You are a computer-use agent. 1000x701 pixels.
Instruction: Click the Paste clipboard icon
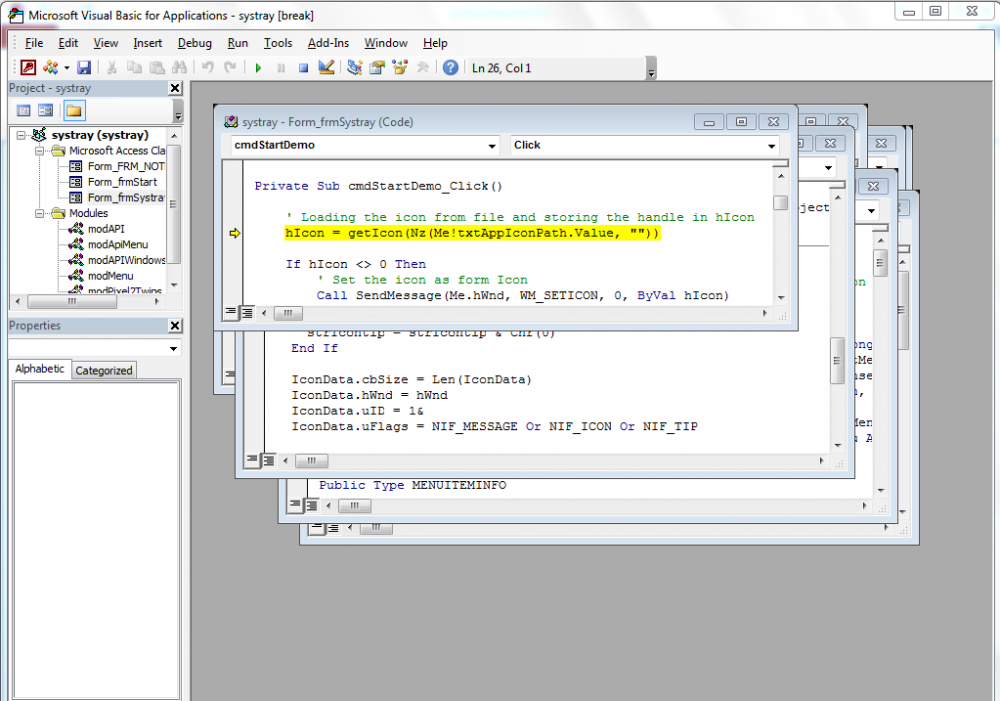[x=157, y=68]
